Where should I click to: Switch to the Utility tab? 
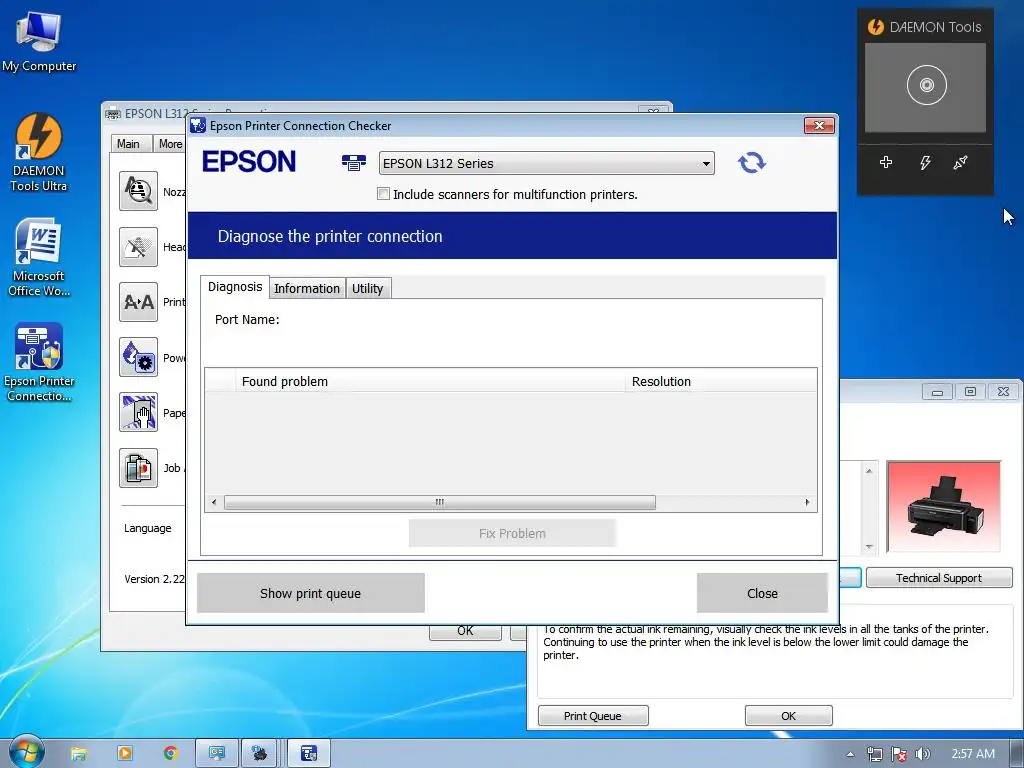(368, 289)
